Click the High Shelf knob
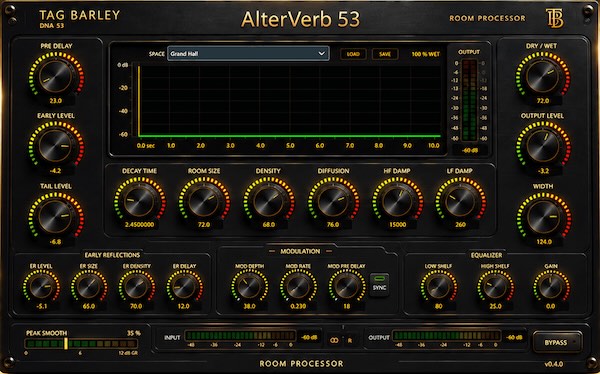This screenshot has height=374, width=600. click(495, 287)
